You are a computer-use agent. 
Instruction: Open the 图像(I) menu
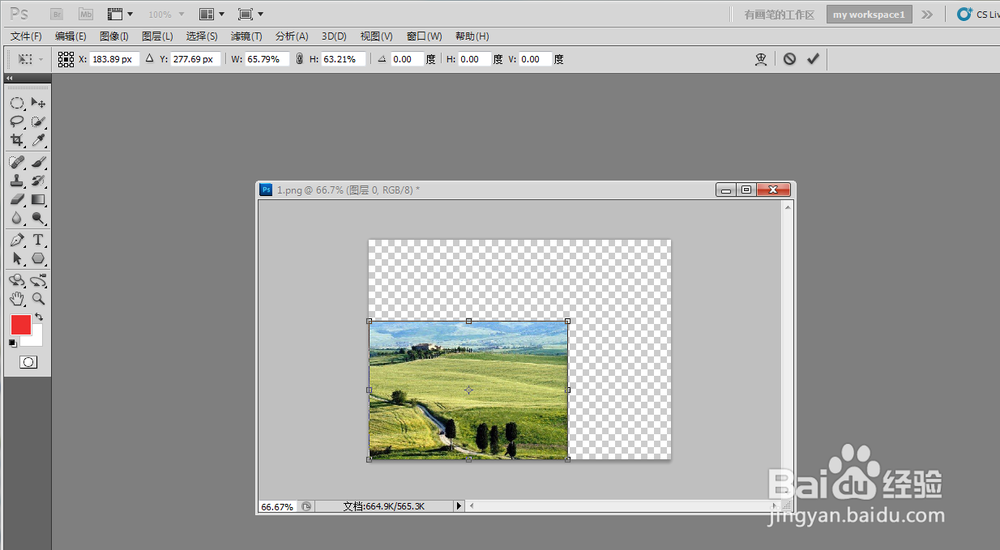(114, 36)
